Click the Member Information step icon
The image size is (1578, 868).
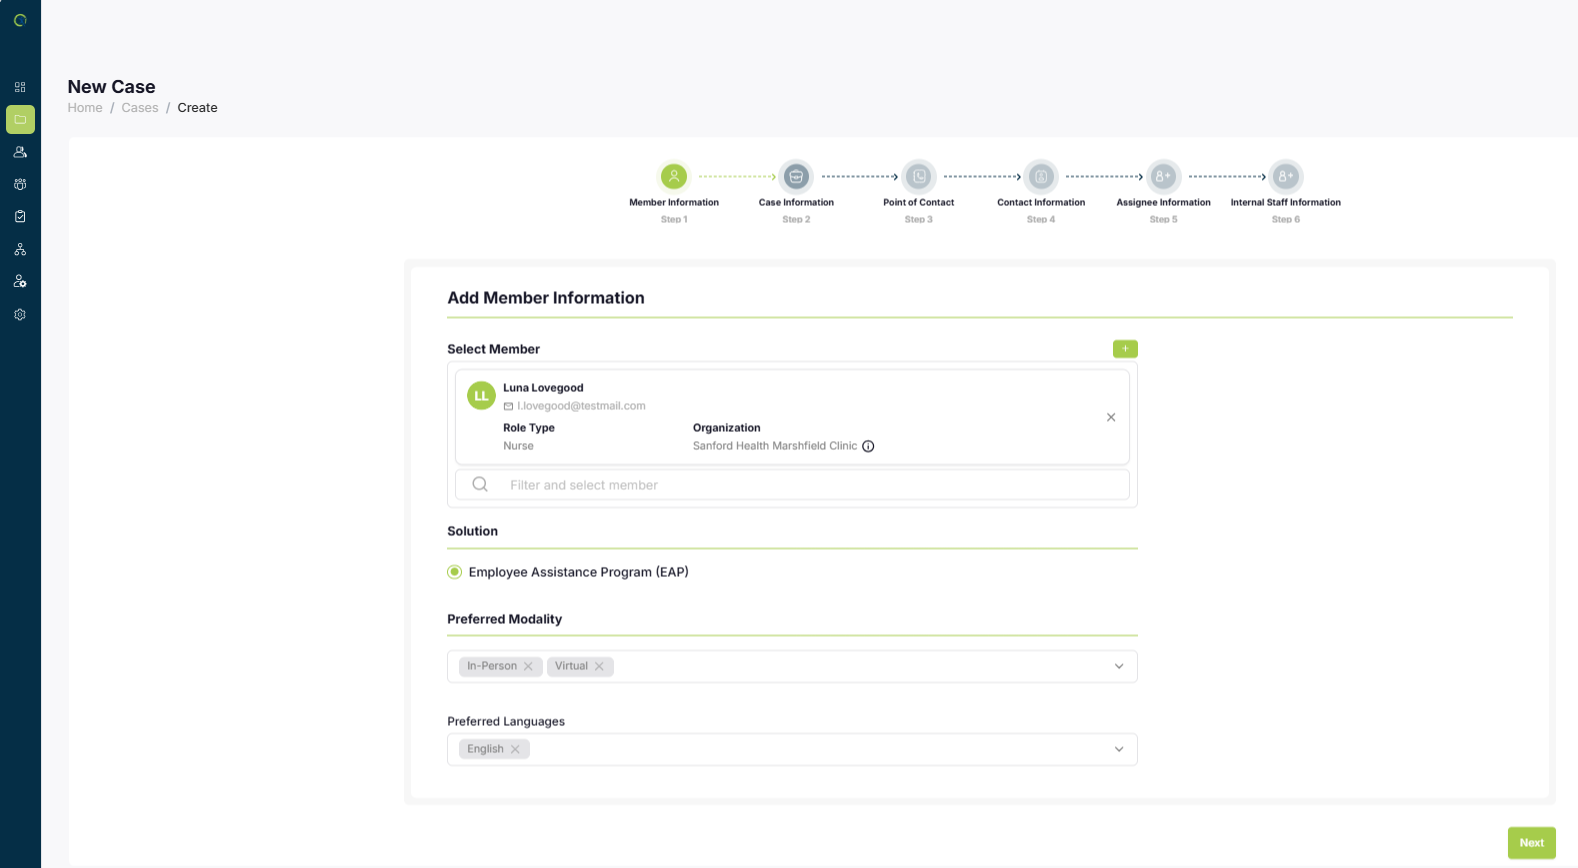tap(674, 176)
